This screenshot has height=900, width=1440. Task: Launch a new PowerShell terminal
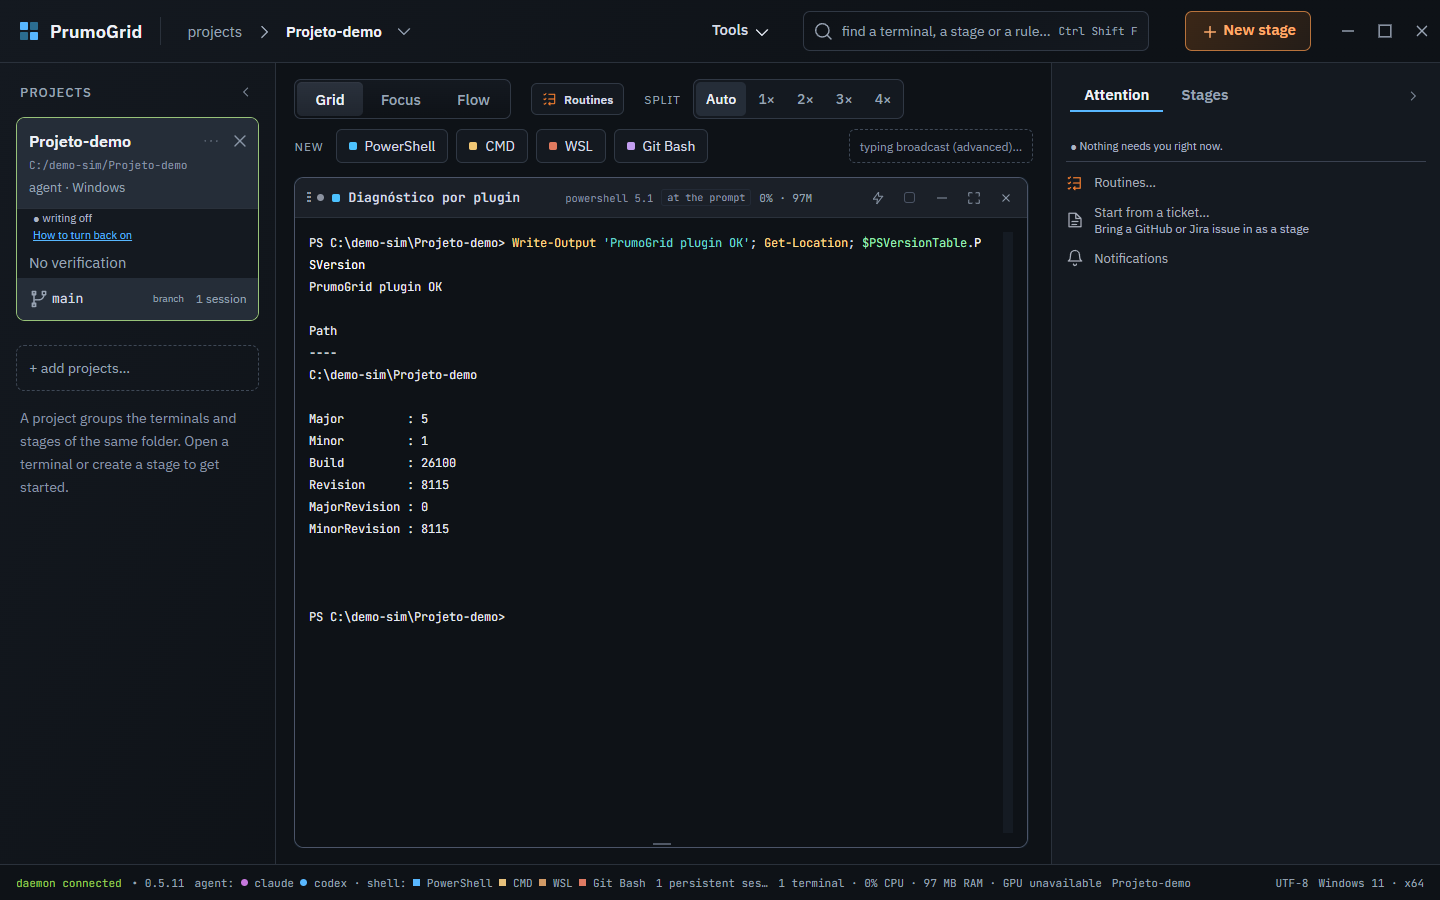(392, 146)
